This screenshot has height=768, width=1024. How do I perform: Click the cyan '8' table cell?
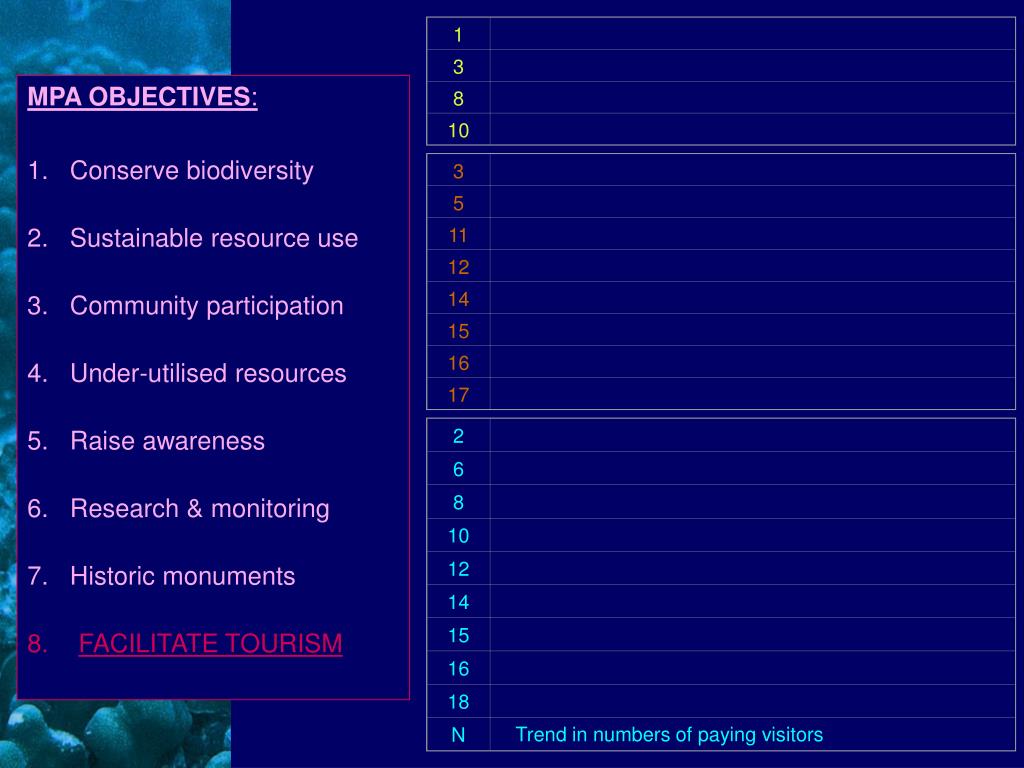click(458, 502)
